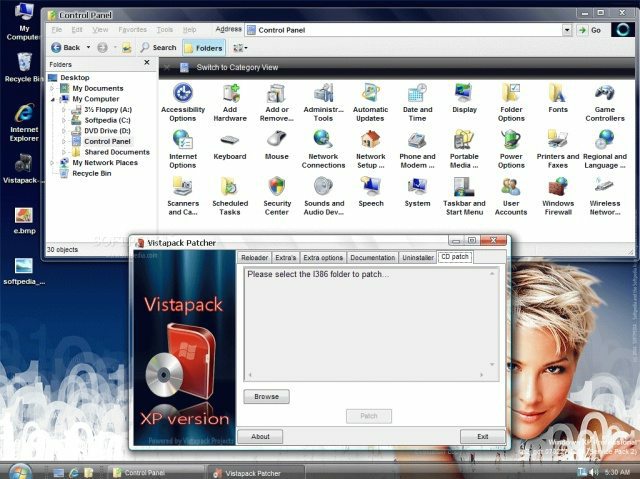Open the Mouse icon
The height and width of the screenshot is (479, 640).
click(277, 145)
